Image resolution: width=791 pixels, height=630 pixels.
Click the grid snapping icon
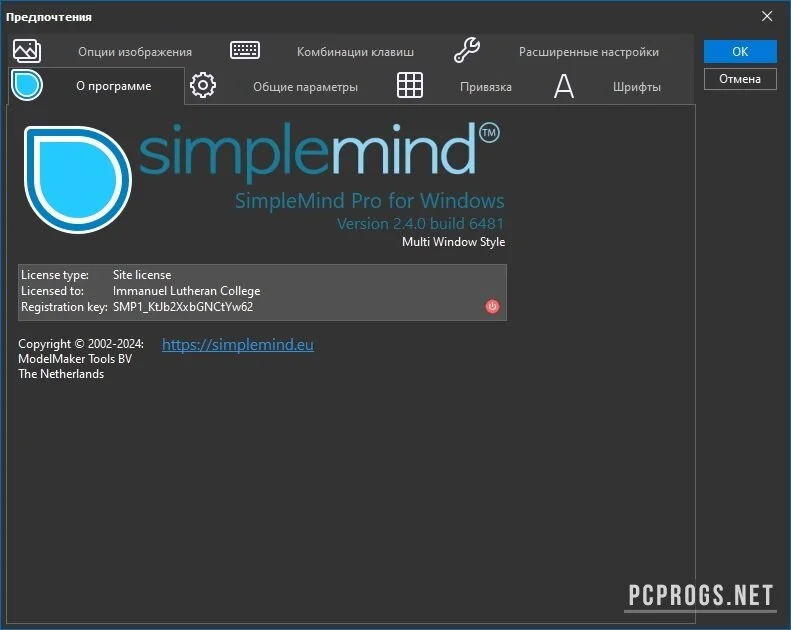pos(410,85)
